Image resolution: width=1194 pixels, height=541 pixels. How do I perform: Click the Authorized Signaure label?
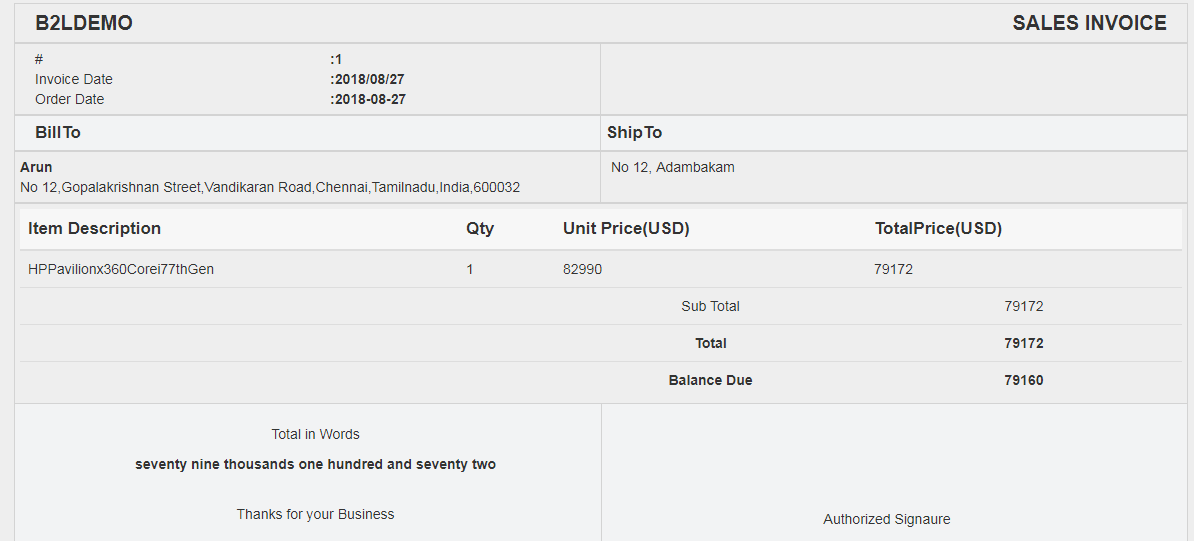[887, 519]
